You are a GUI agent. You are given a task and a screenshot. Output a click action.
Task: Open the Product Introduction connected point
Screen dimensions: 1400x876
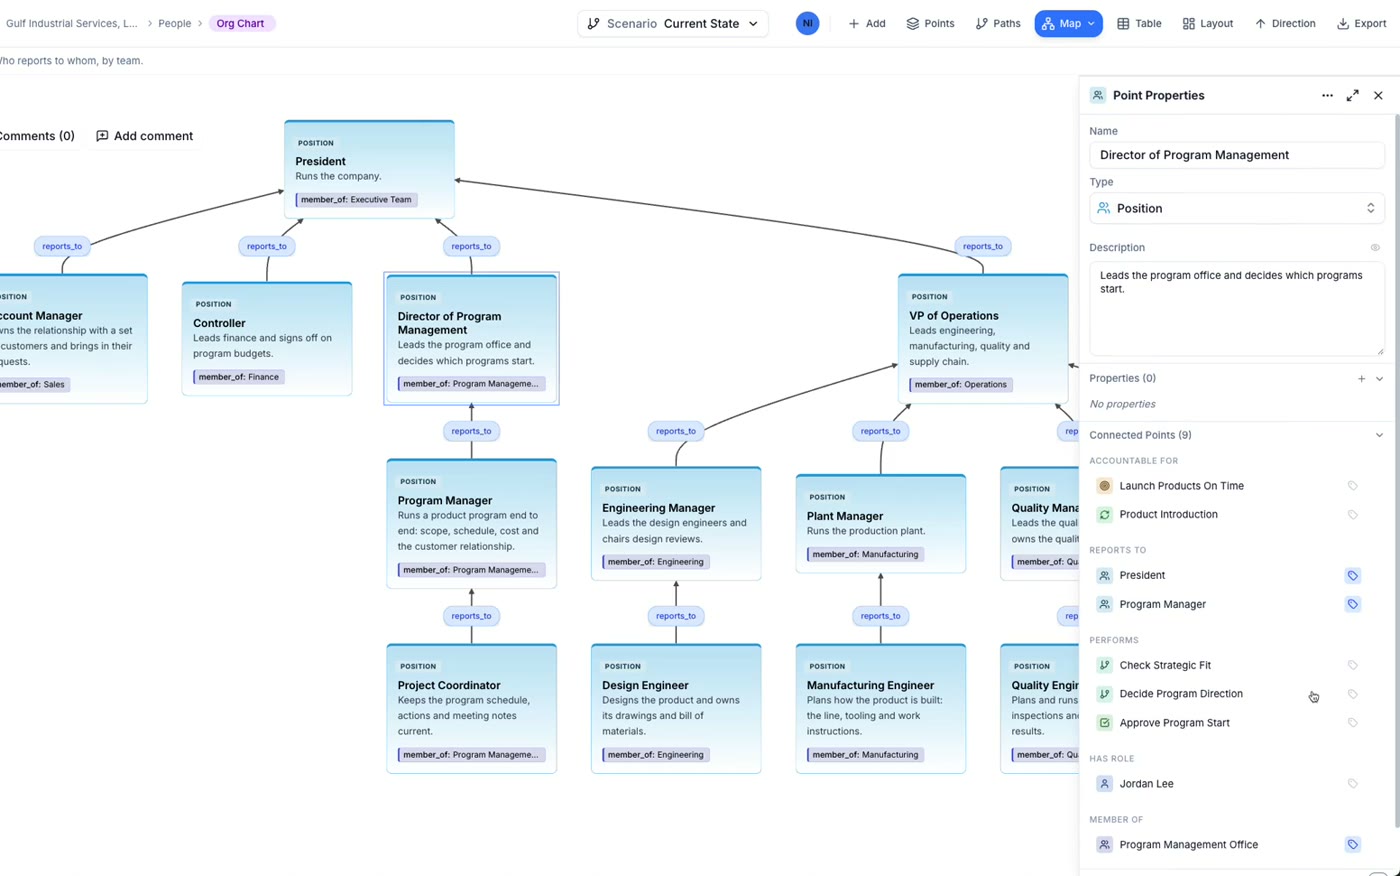pos(1168,515)
